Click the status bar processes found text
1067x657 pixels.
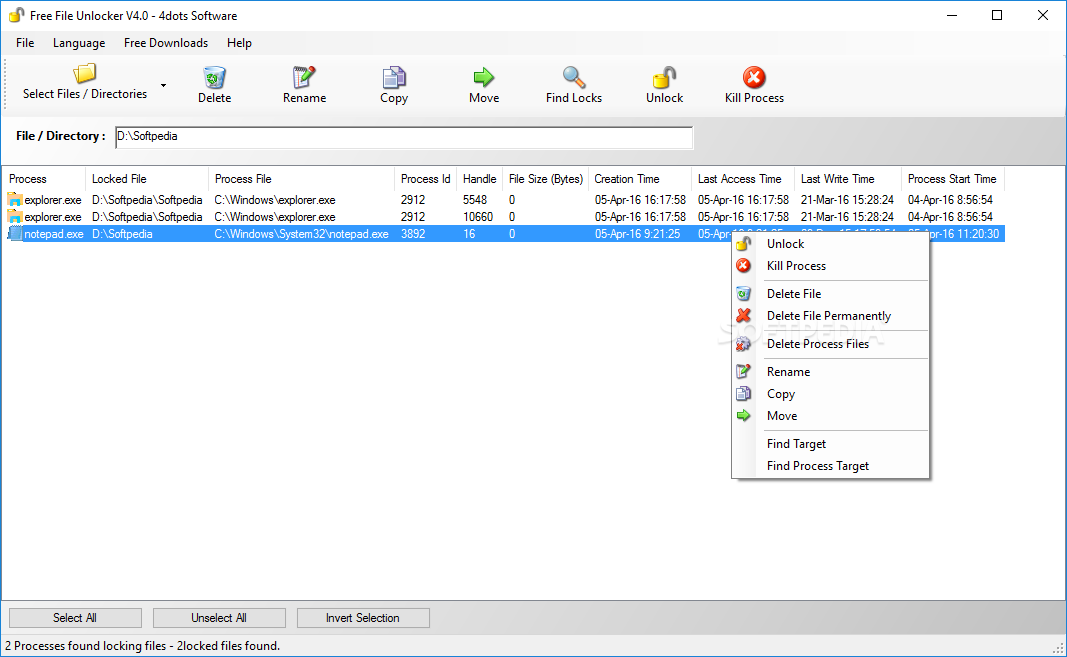pyautogui.click(x=142, y=646)
